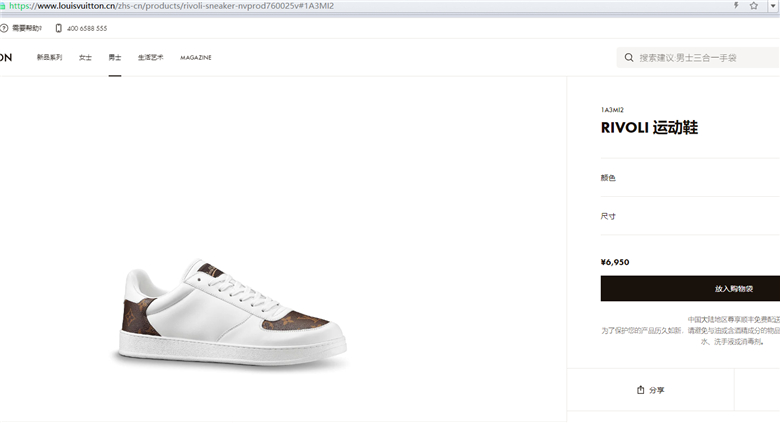This screenshot has width=780, height=423.
Task: Open the 女士 menu
Action: (85, 57)
